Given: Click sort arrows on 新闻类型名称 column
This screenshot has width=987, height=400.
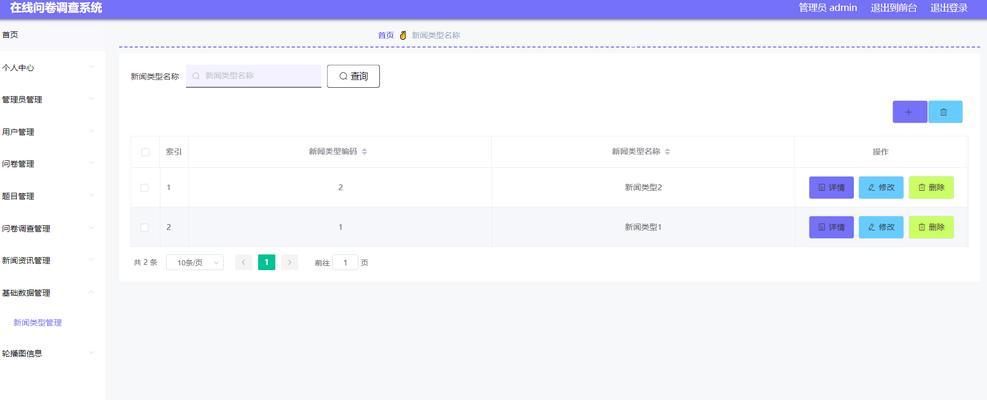Looking at the screenshot, I should click(667, 152).
